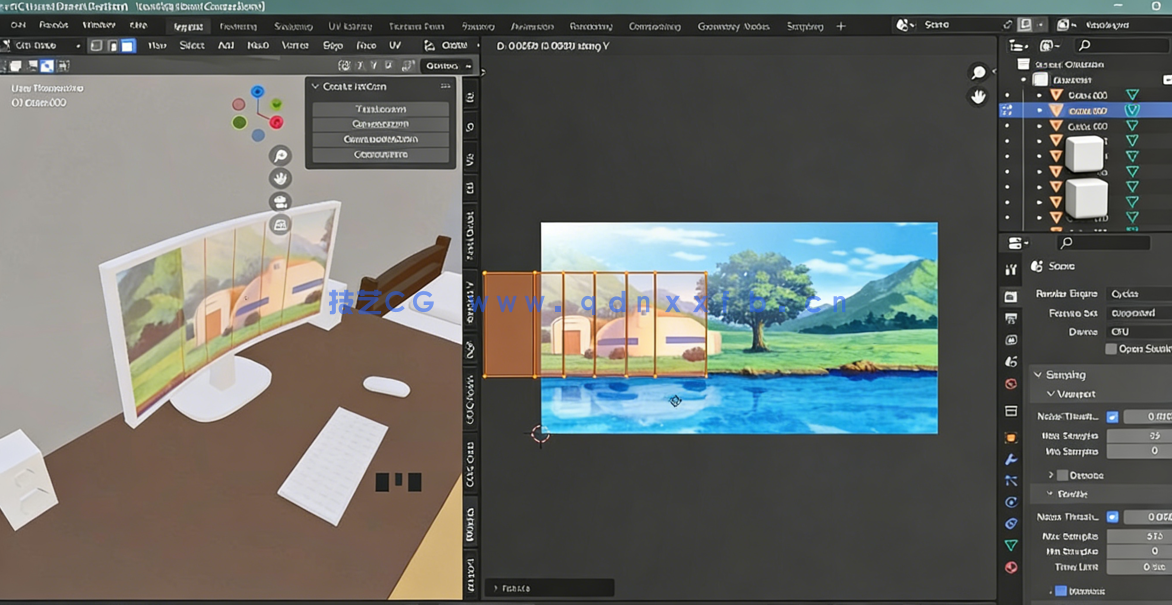Image resolution: width=1172 pixels, height=605 pixels.
Task: Select the Render Properties camera icon
Action: coord(1012,296)
